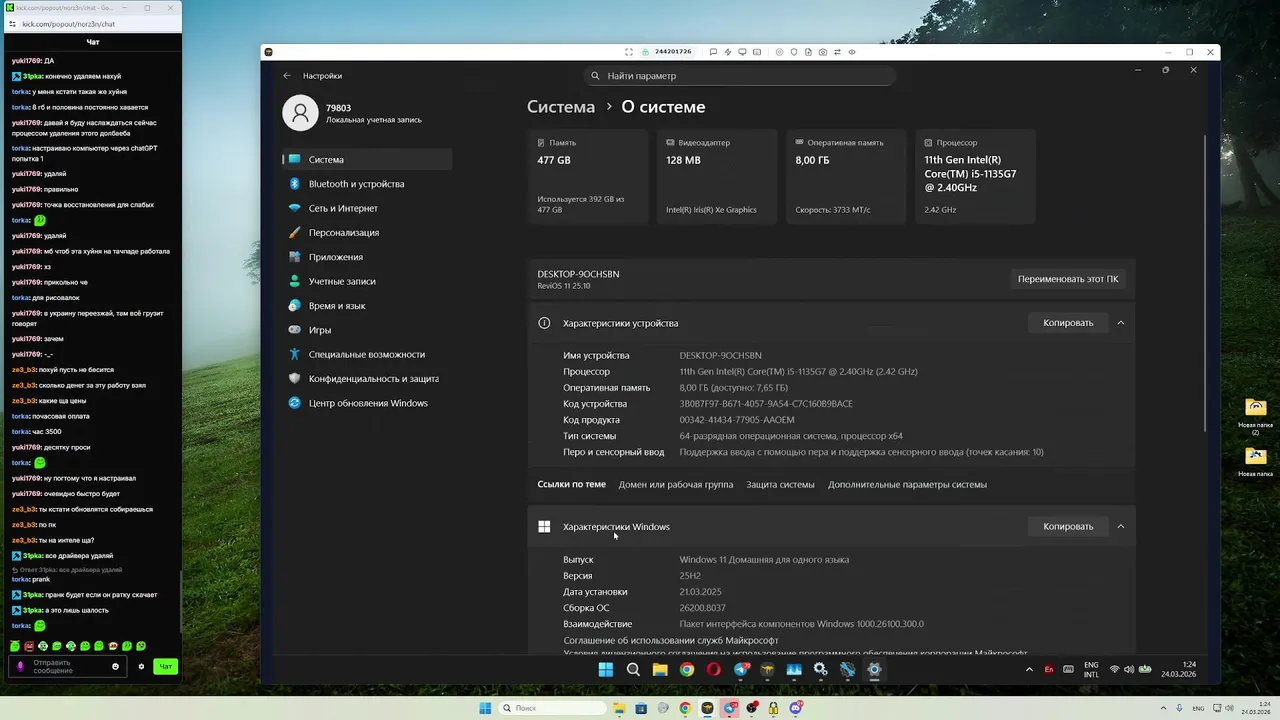Open the Защита системы link
This screenshot has width=1280, height=720.
tap(780, 484)
